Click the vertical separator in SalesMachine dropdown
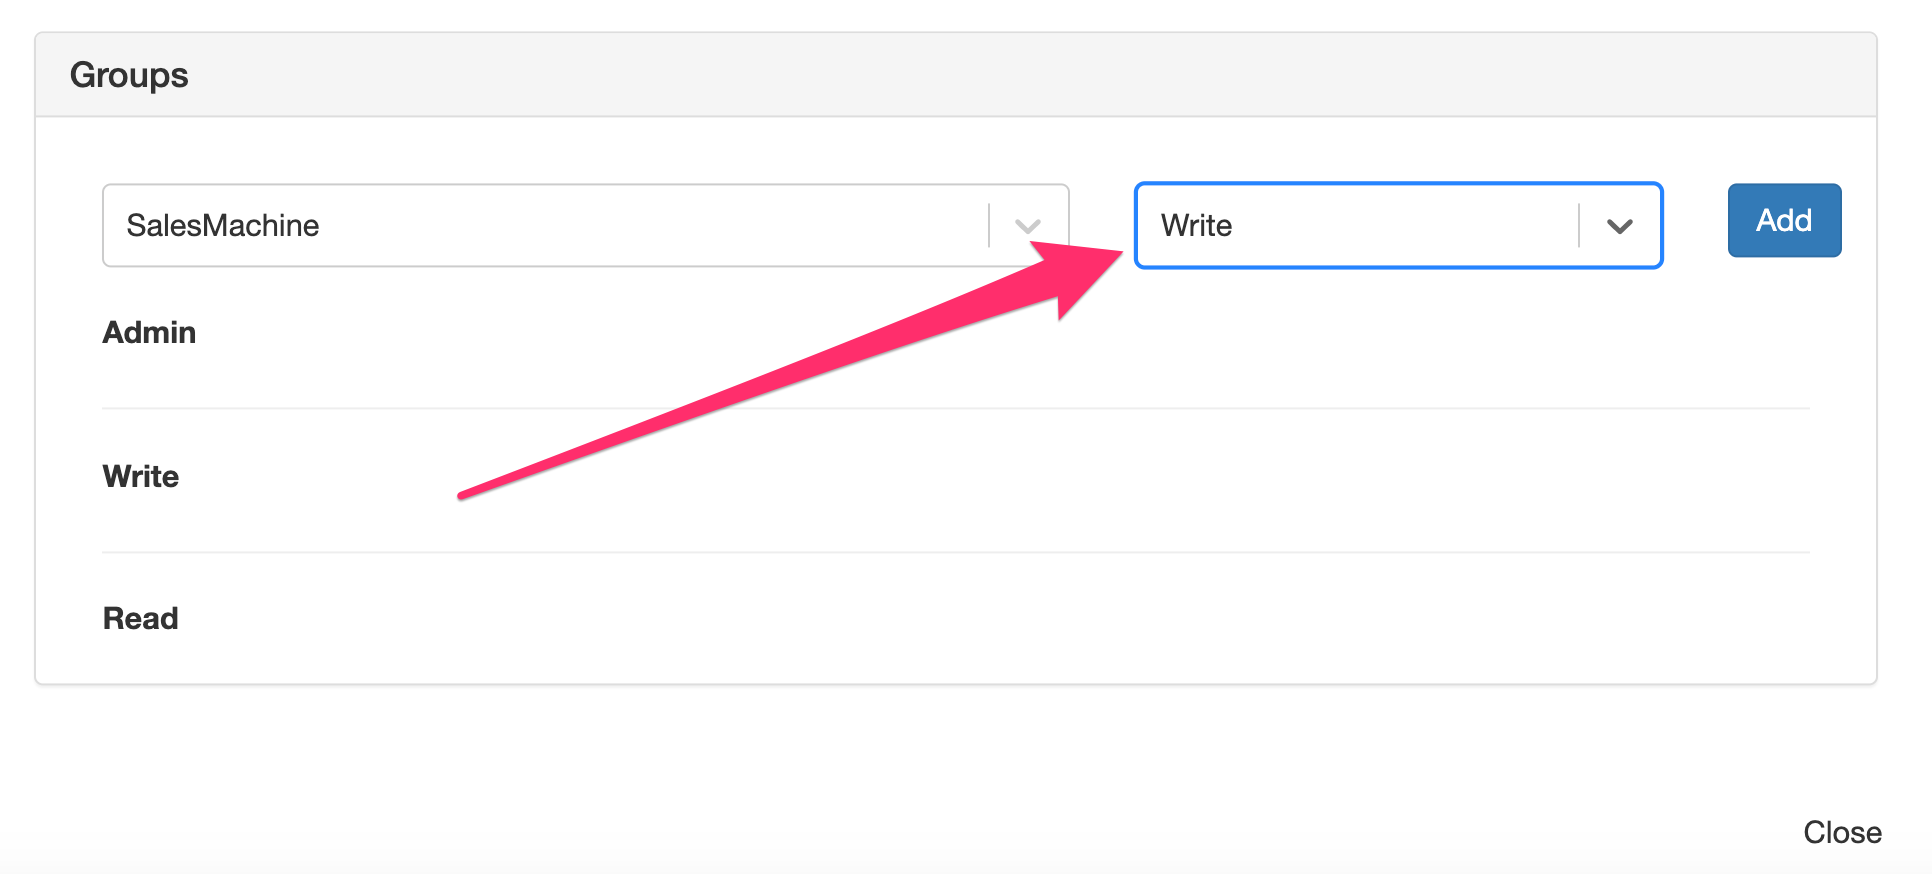 (x=989, y=225)
